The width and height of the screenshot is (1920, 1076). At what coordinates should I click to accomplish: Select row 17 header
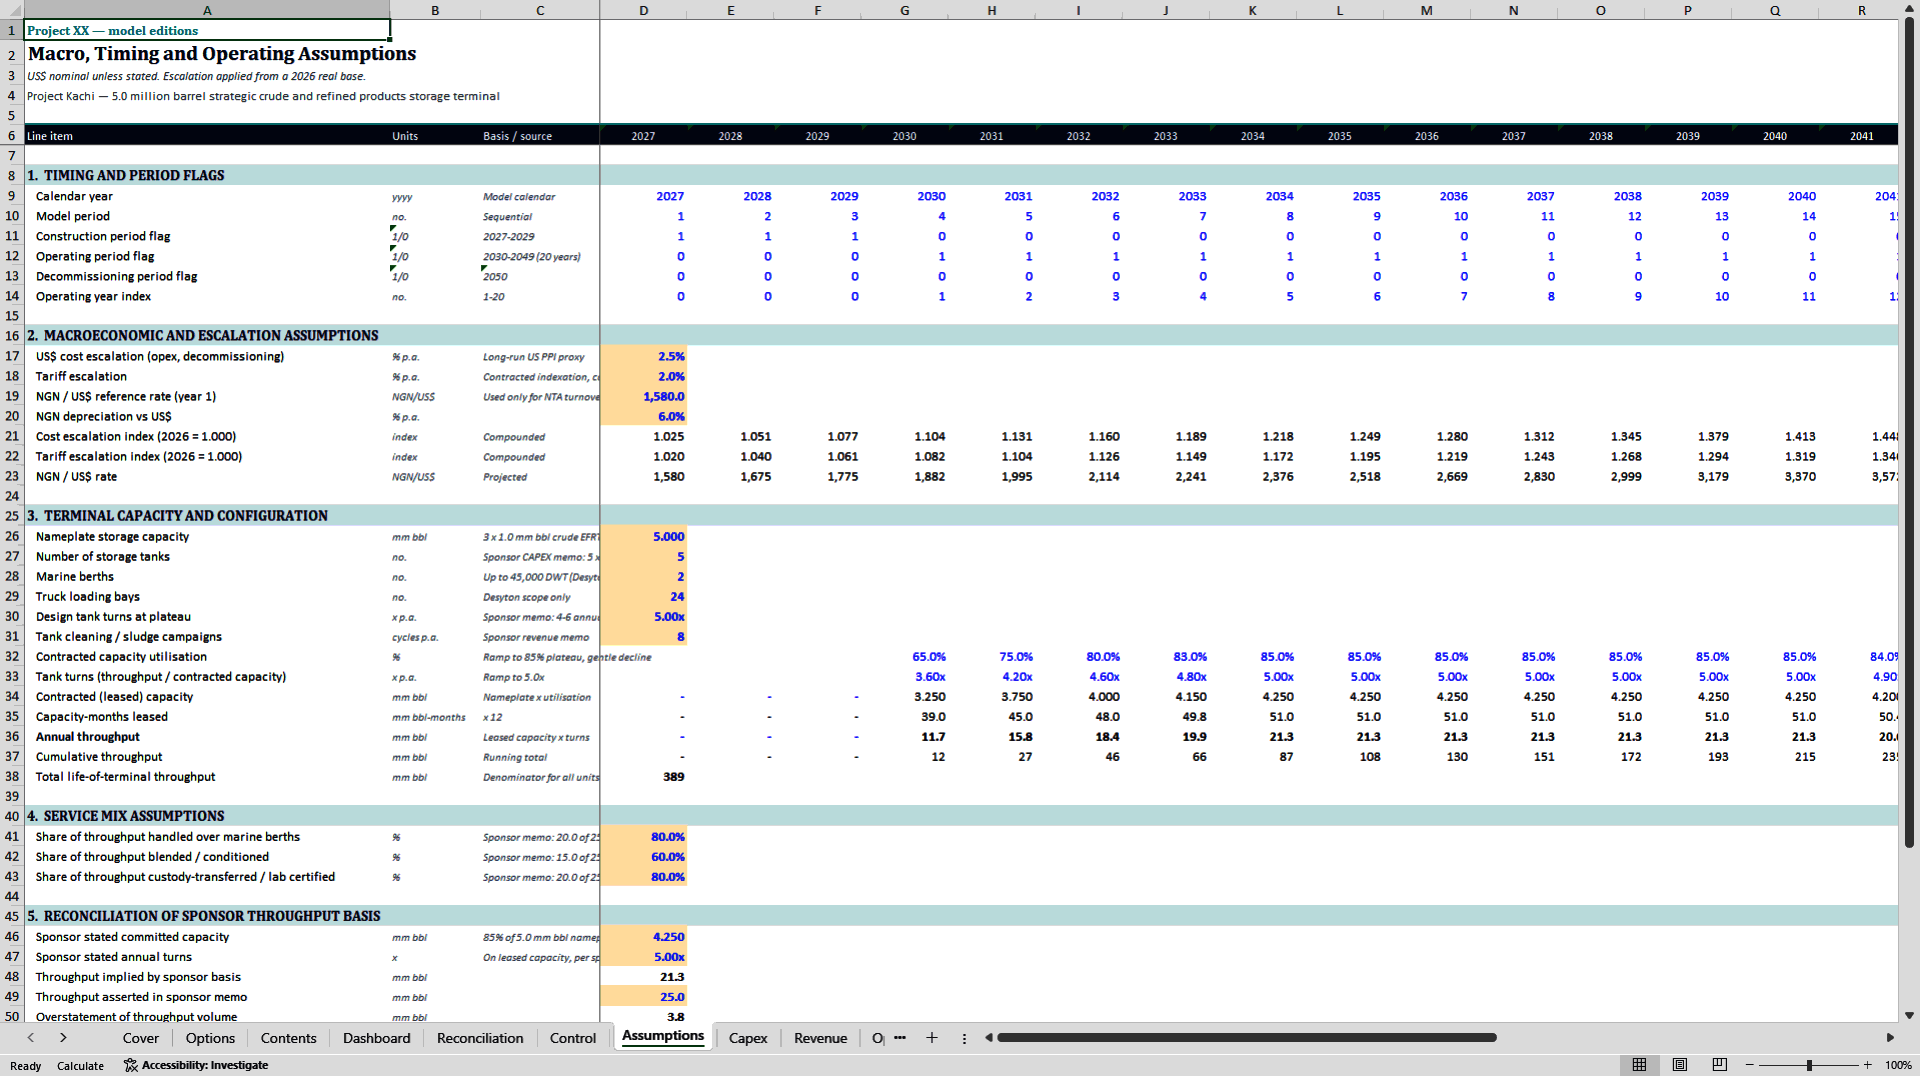tap(12, 356)
